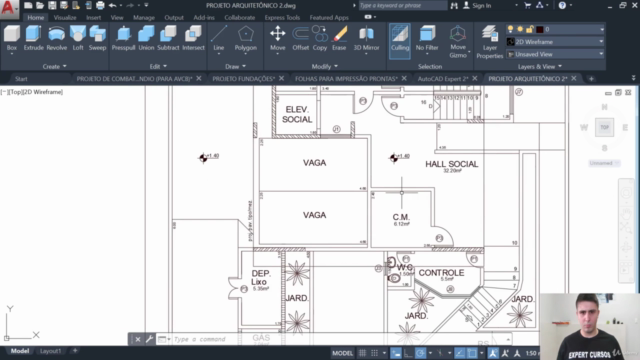Select the Loft tool
640x360 pixels.
(x=78, y=39)
